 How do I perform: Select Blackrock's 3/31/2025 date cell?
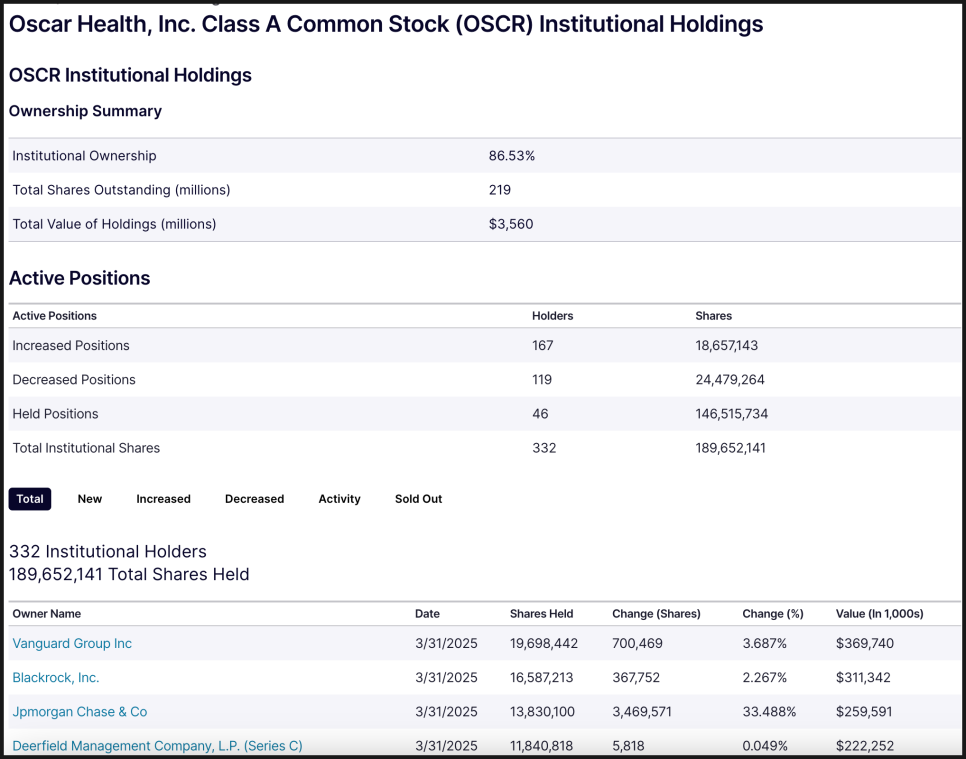click(446, 678)
